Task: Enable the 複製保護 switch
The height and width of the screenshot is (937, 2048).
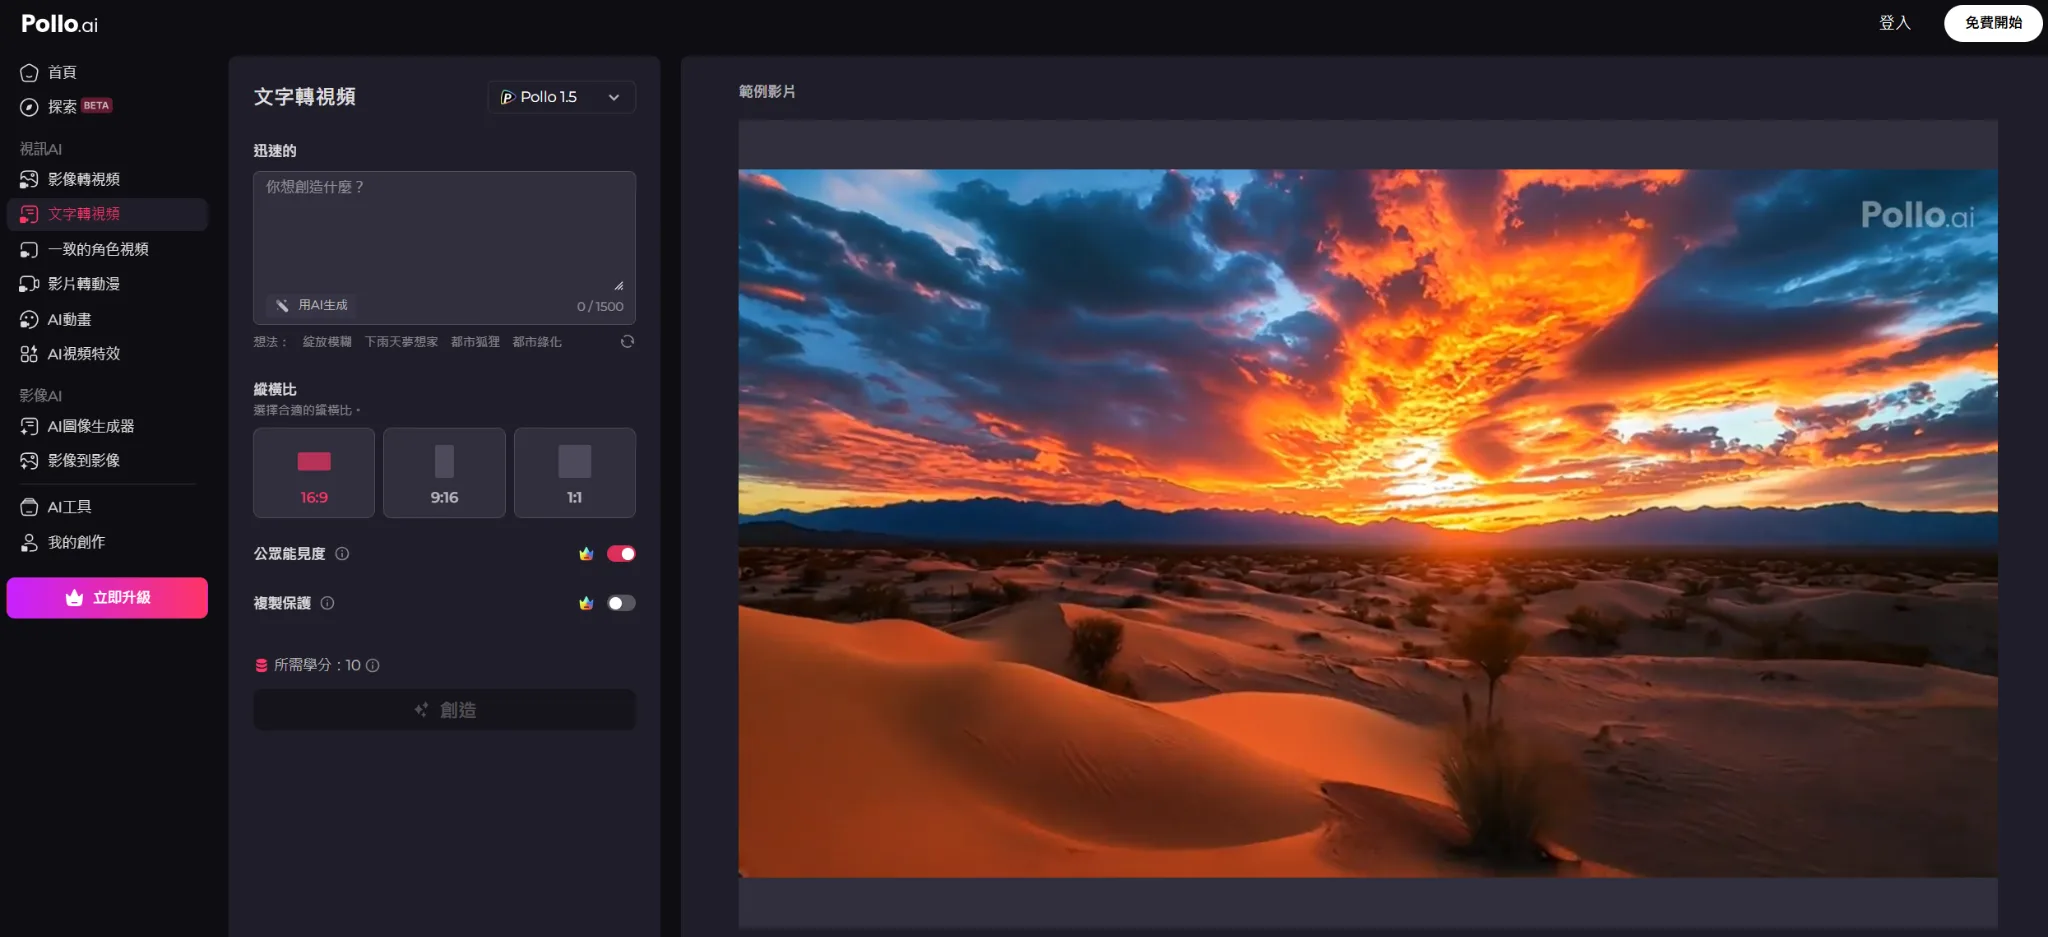Action: tap(621, 603)
